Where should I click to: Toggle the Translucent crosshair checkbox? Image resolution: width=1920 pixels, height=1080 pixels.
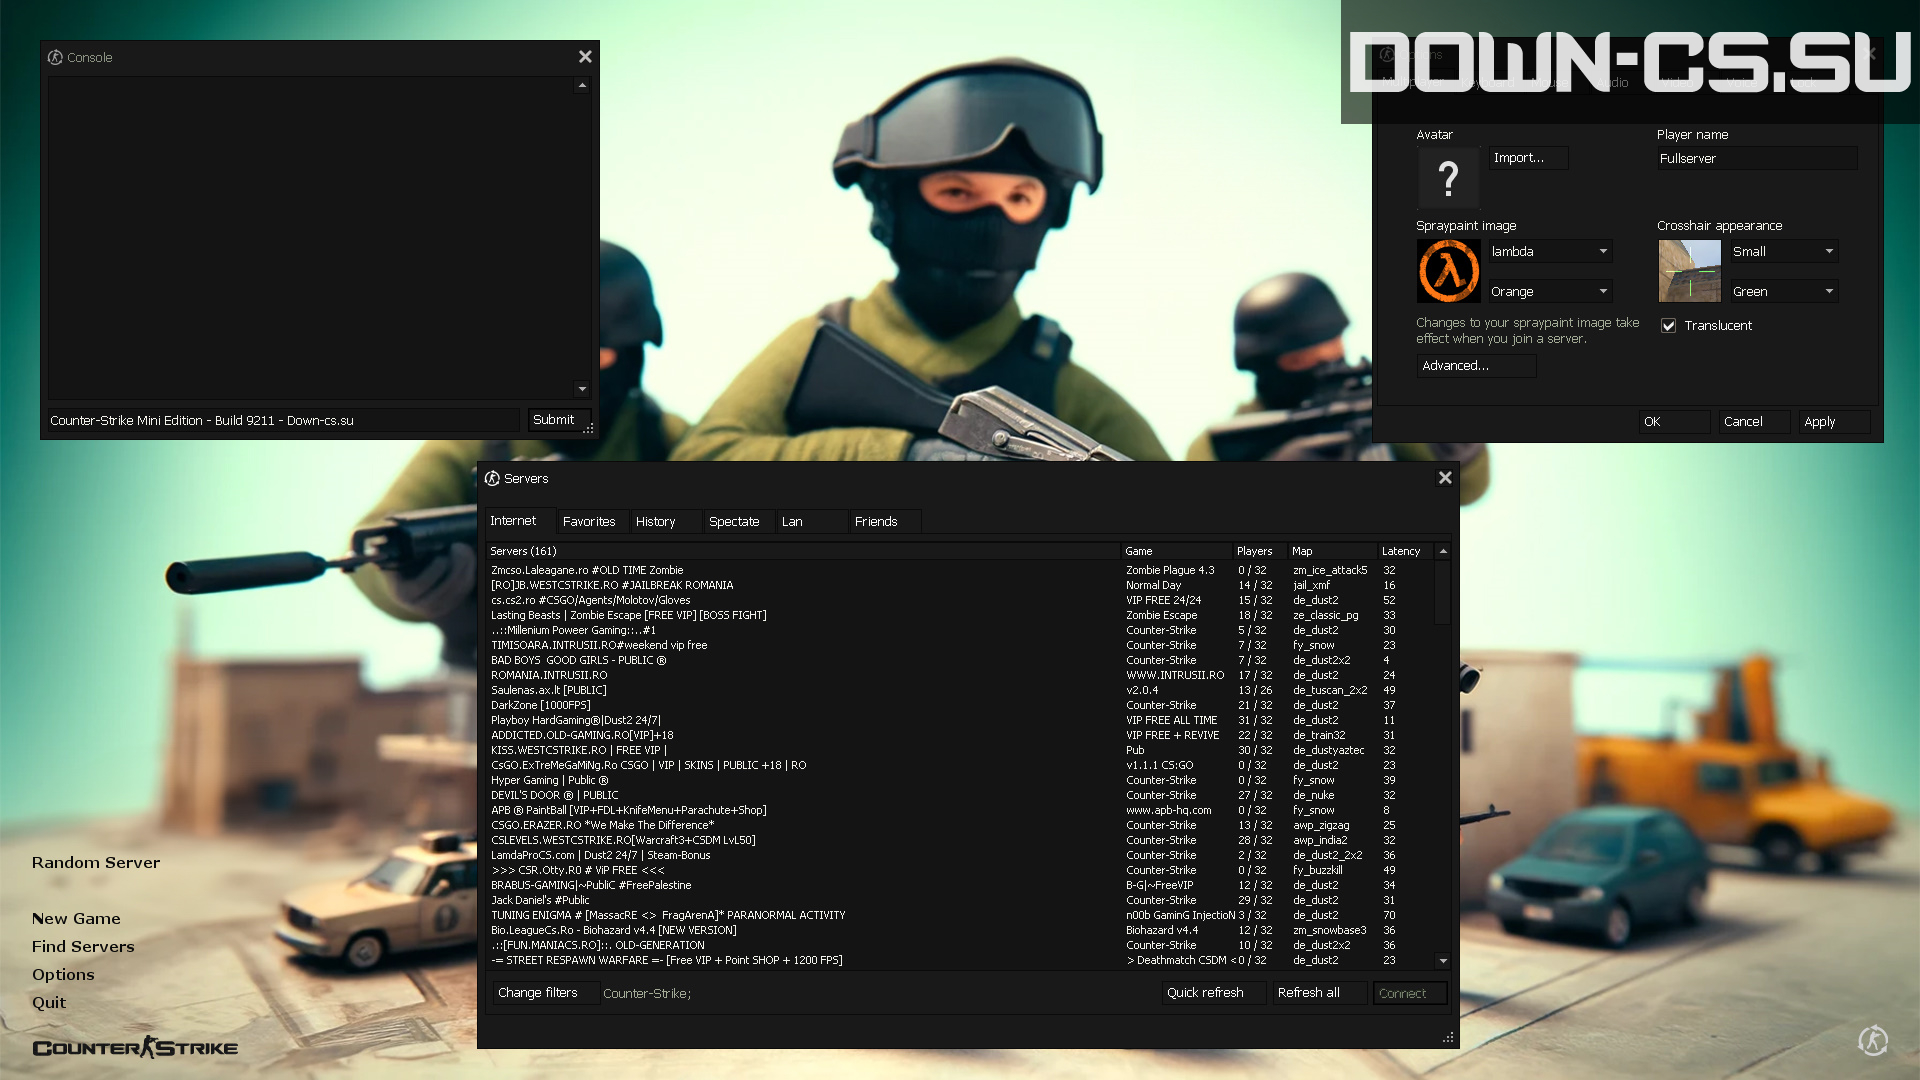(x=1668, y=326)
